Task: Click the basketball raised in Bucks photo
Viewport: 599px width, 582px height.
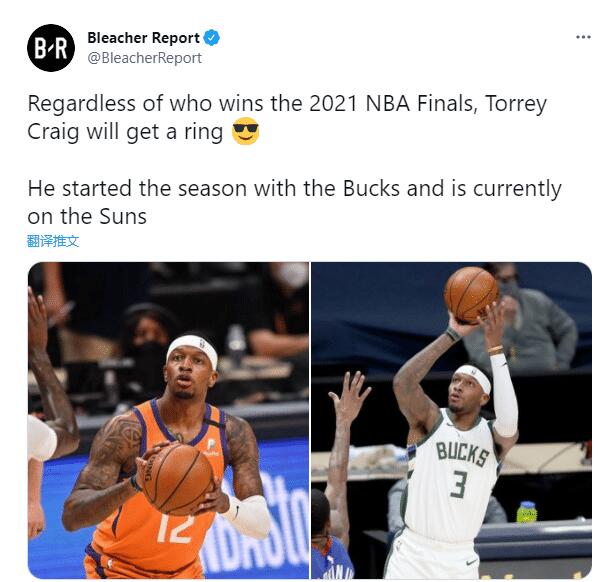Action: (471, 295)
